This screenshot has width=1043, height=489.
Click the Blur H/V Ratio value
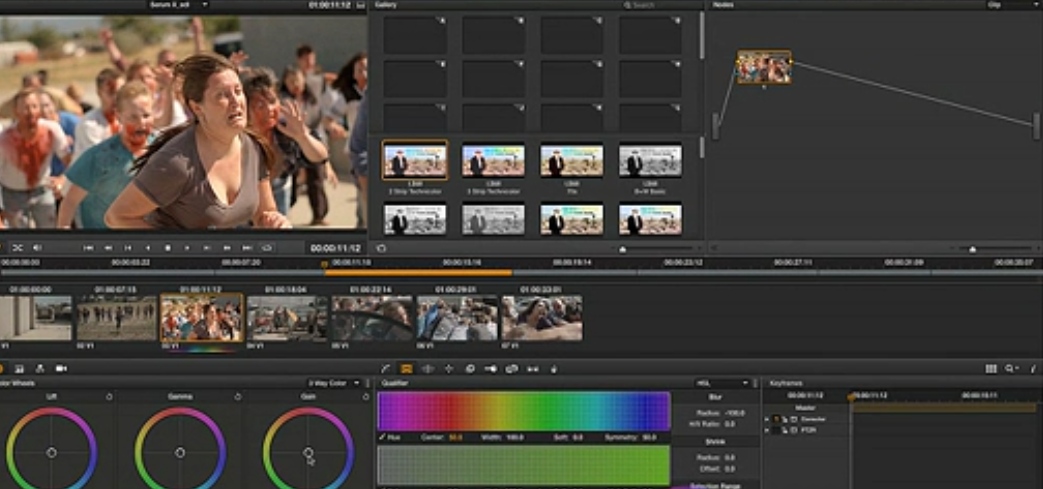730,423
